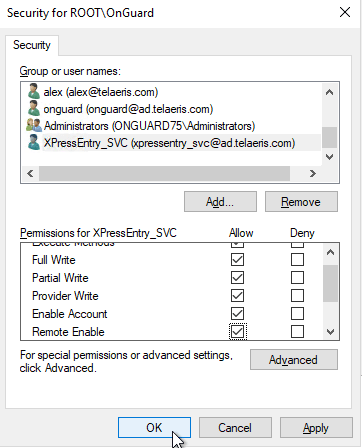The image size is (362, 448).
Task: Click the Remove button
Action: 301,202
